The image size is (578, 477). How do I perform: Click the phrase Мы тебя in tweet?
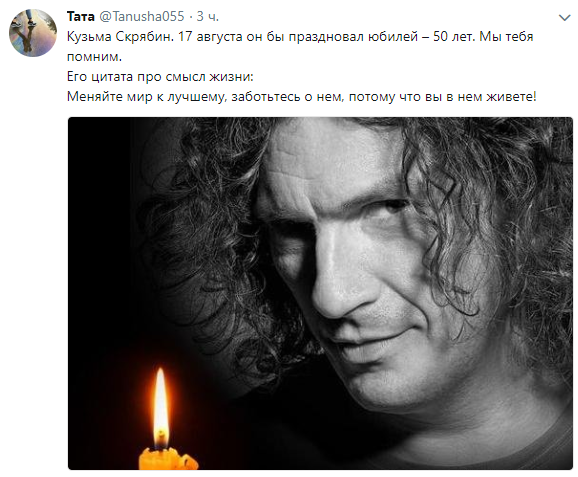(506, 36)
